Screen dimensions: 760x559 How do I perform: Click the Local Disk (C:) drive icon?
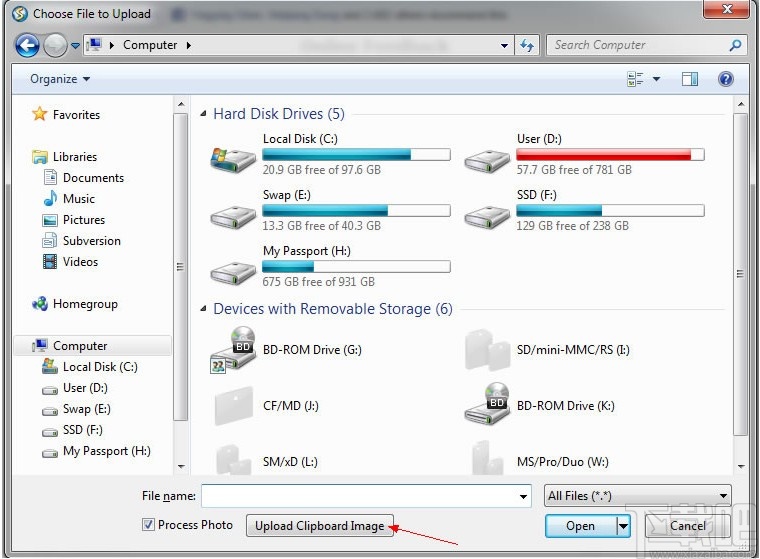coord(233,160)
